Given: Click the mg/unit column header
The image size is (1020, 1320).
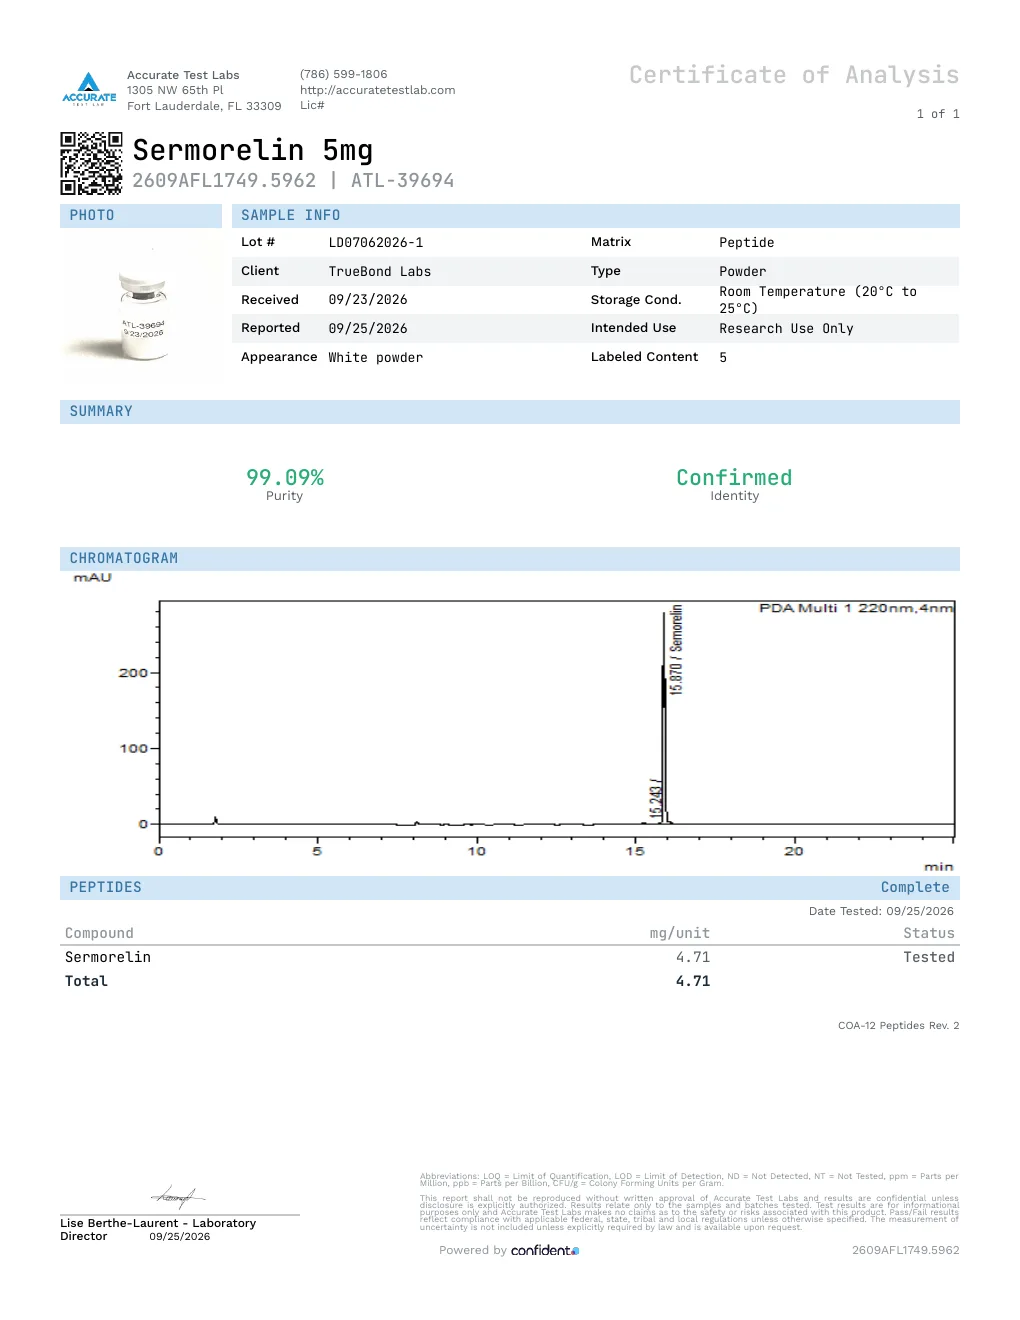Looking at the screenshot, I should click(x=680, y=934).
